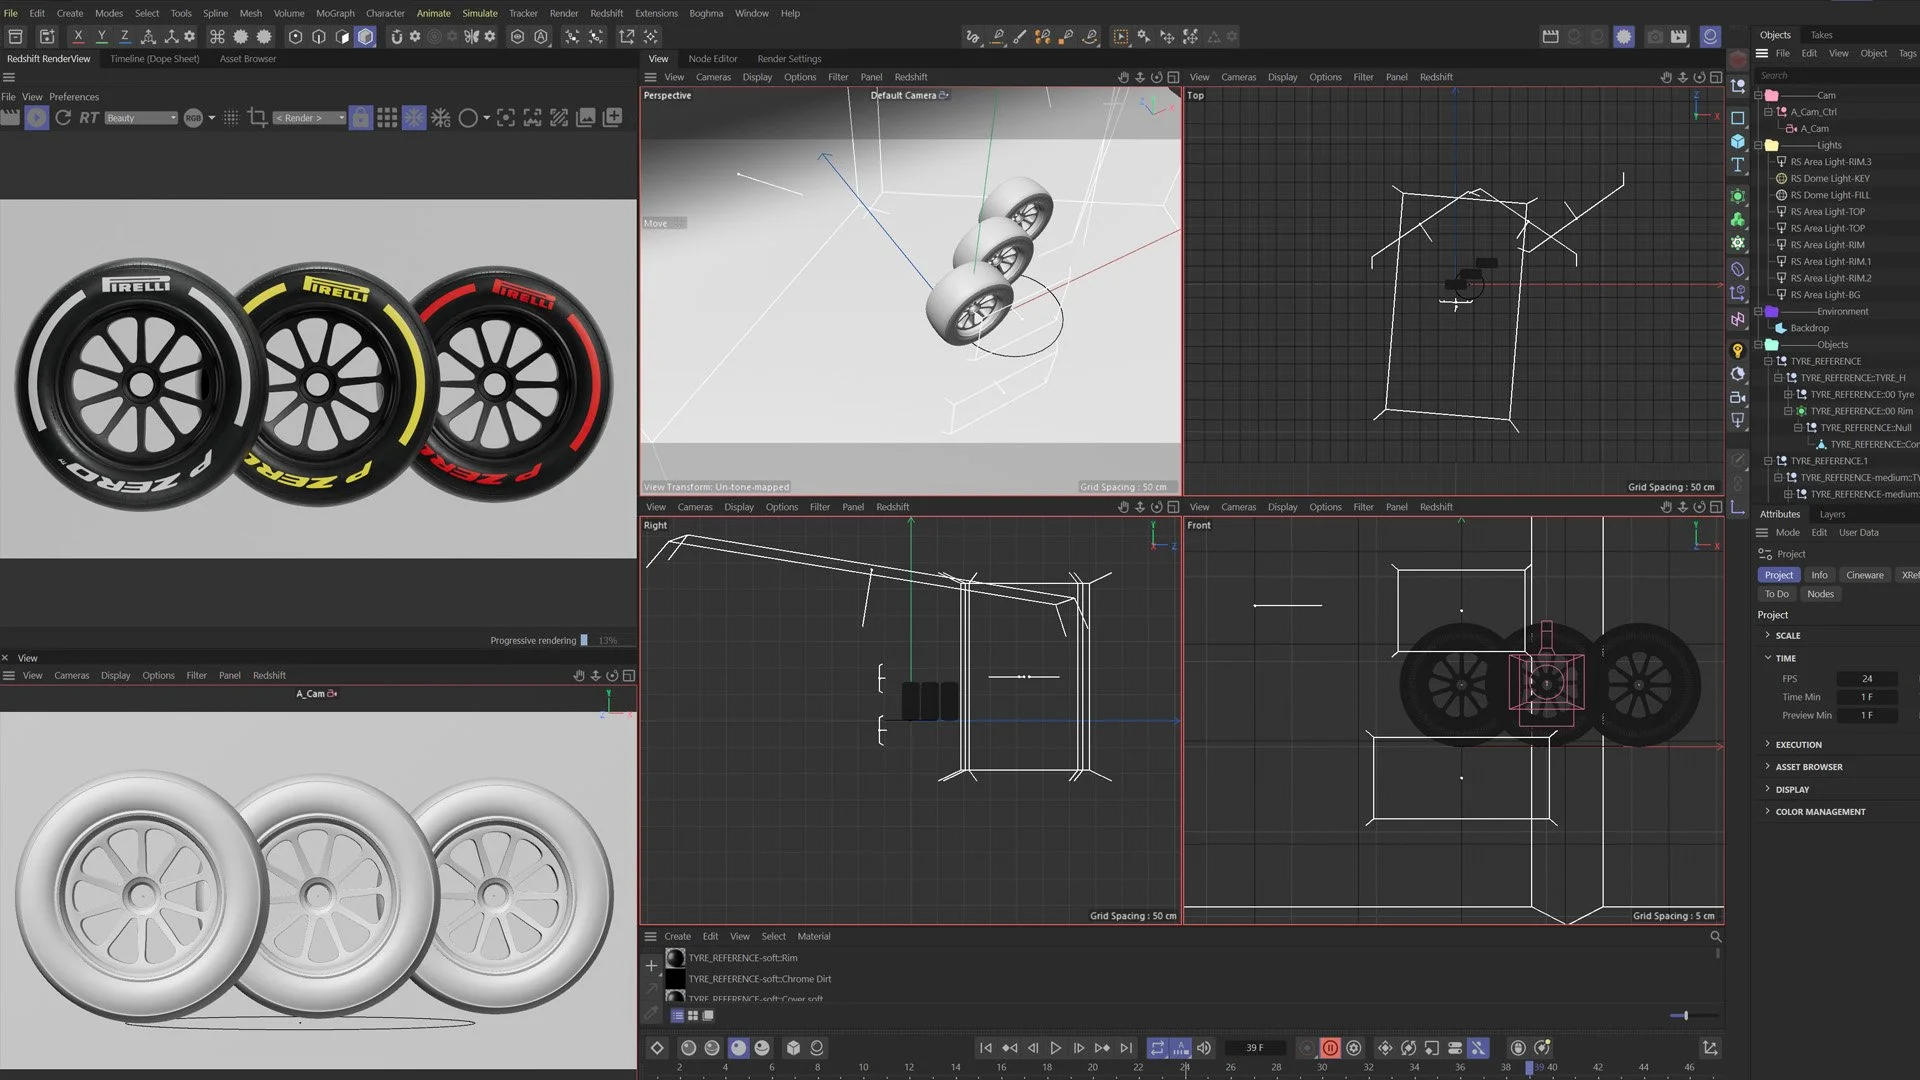The width and height of the screenshot is (1920, 1080).
Task: Refresh the Redshift render
Action: click(x=63, y=118)
